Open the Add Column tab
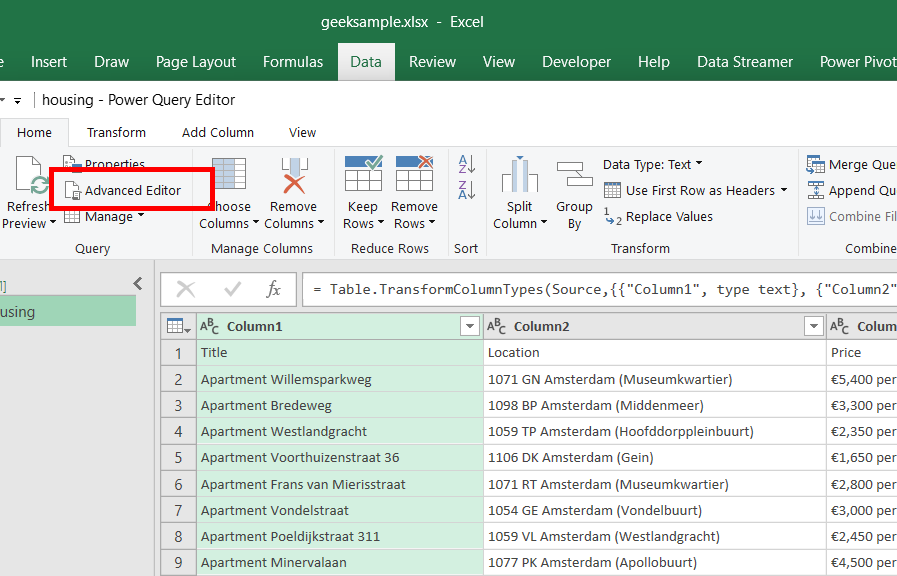The height and width of the screenshot is (576, 897). point(217,132)
